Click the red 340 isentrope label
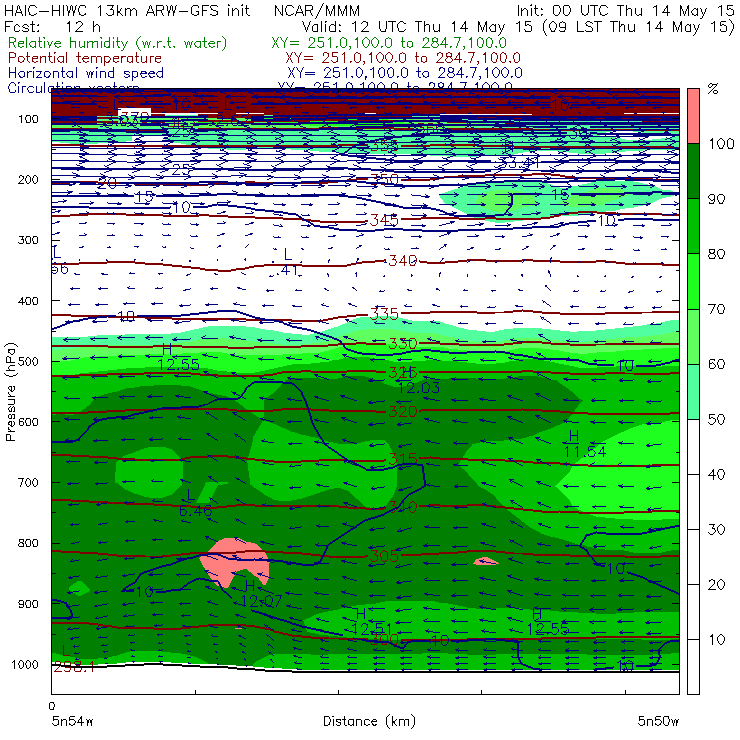The image size is (740, 740). 402,261
